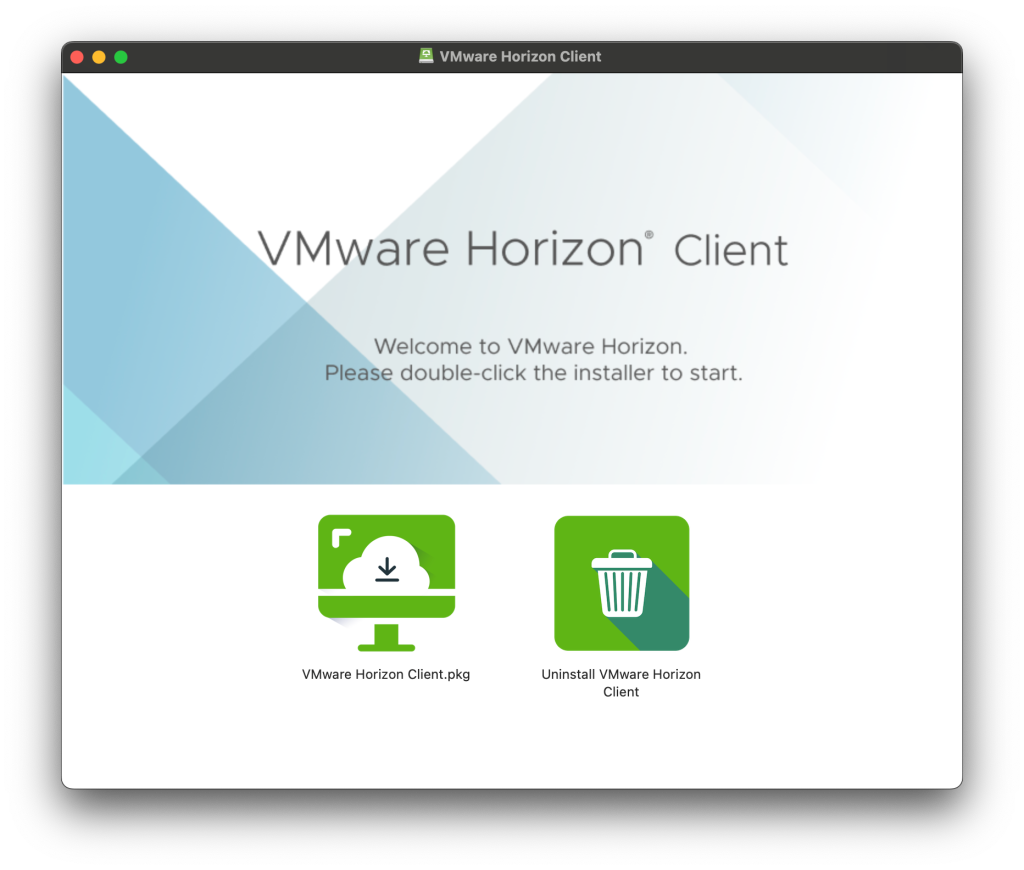
Task: Click the cloud download arrow on installer icon
Action: click(386, 570)
